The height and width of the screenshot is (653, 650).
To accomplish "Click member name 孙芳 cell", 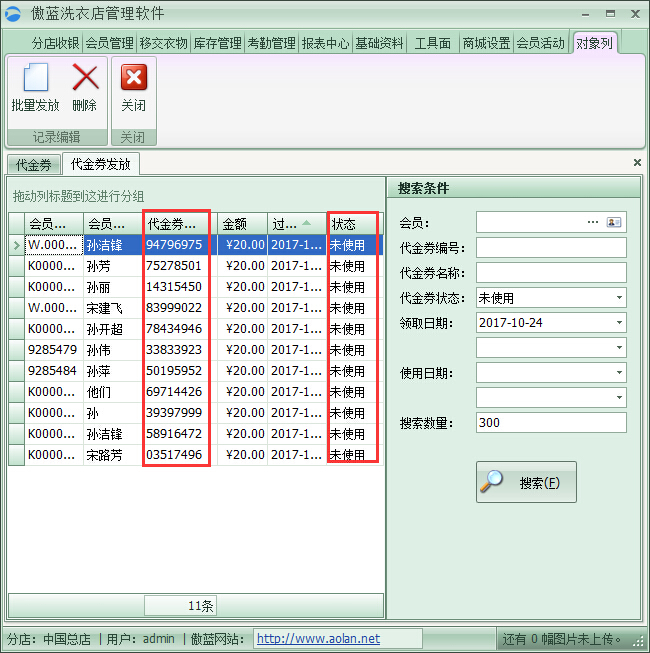I will click(113, 266).
